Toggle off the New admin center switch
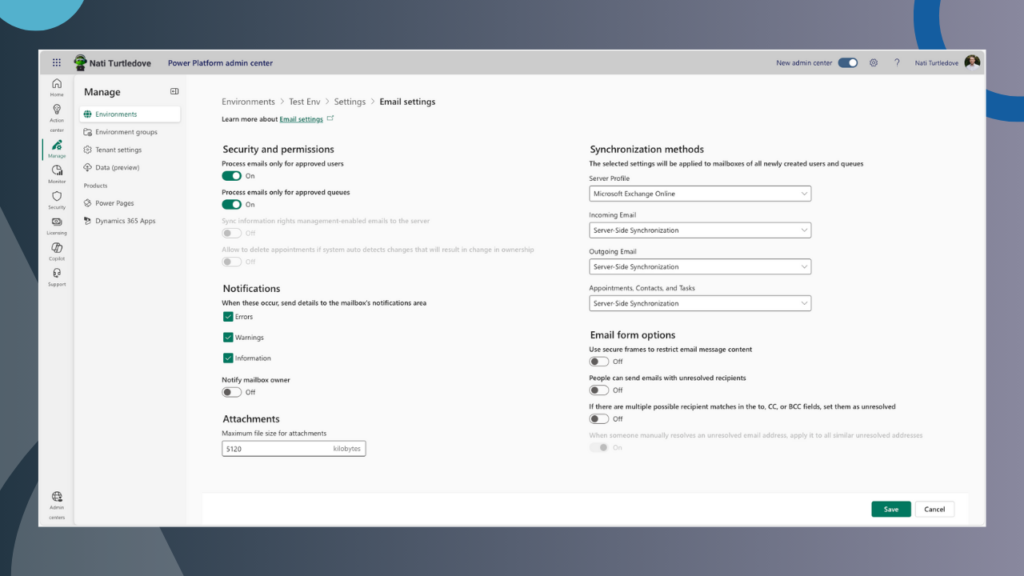This screenshot has width=1024, height=576. coord(847,62)
